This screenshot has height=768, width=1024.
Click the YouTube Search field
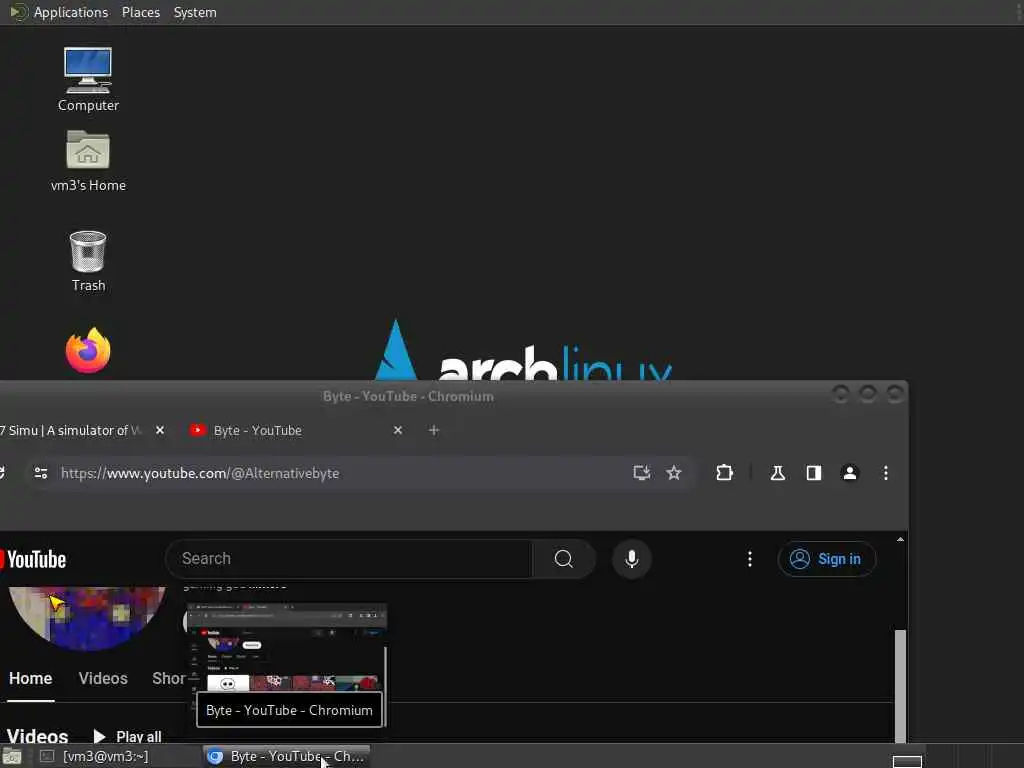pos(349,559)
